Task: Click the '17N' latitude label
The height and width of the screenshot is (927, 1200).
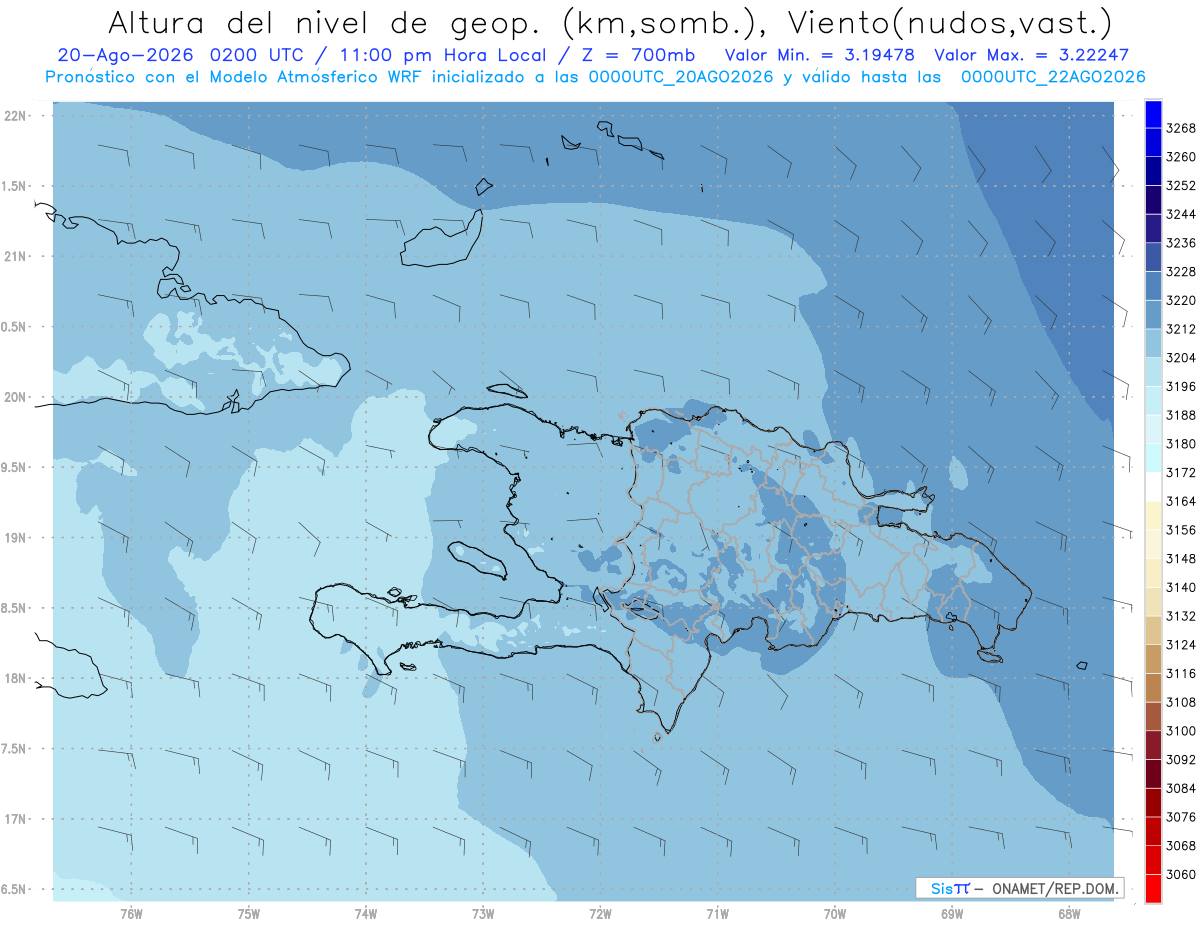Action: coord(16,819)
